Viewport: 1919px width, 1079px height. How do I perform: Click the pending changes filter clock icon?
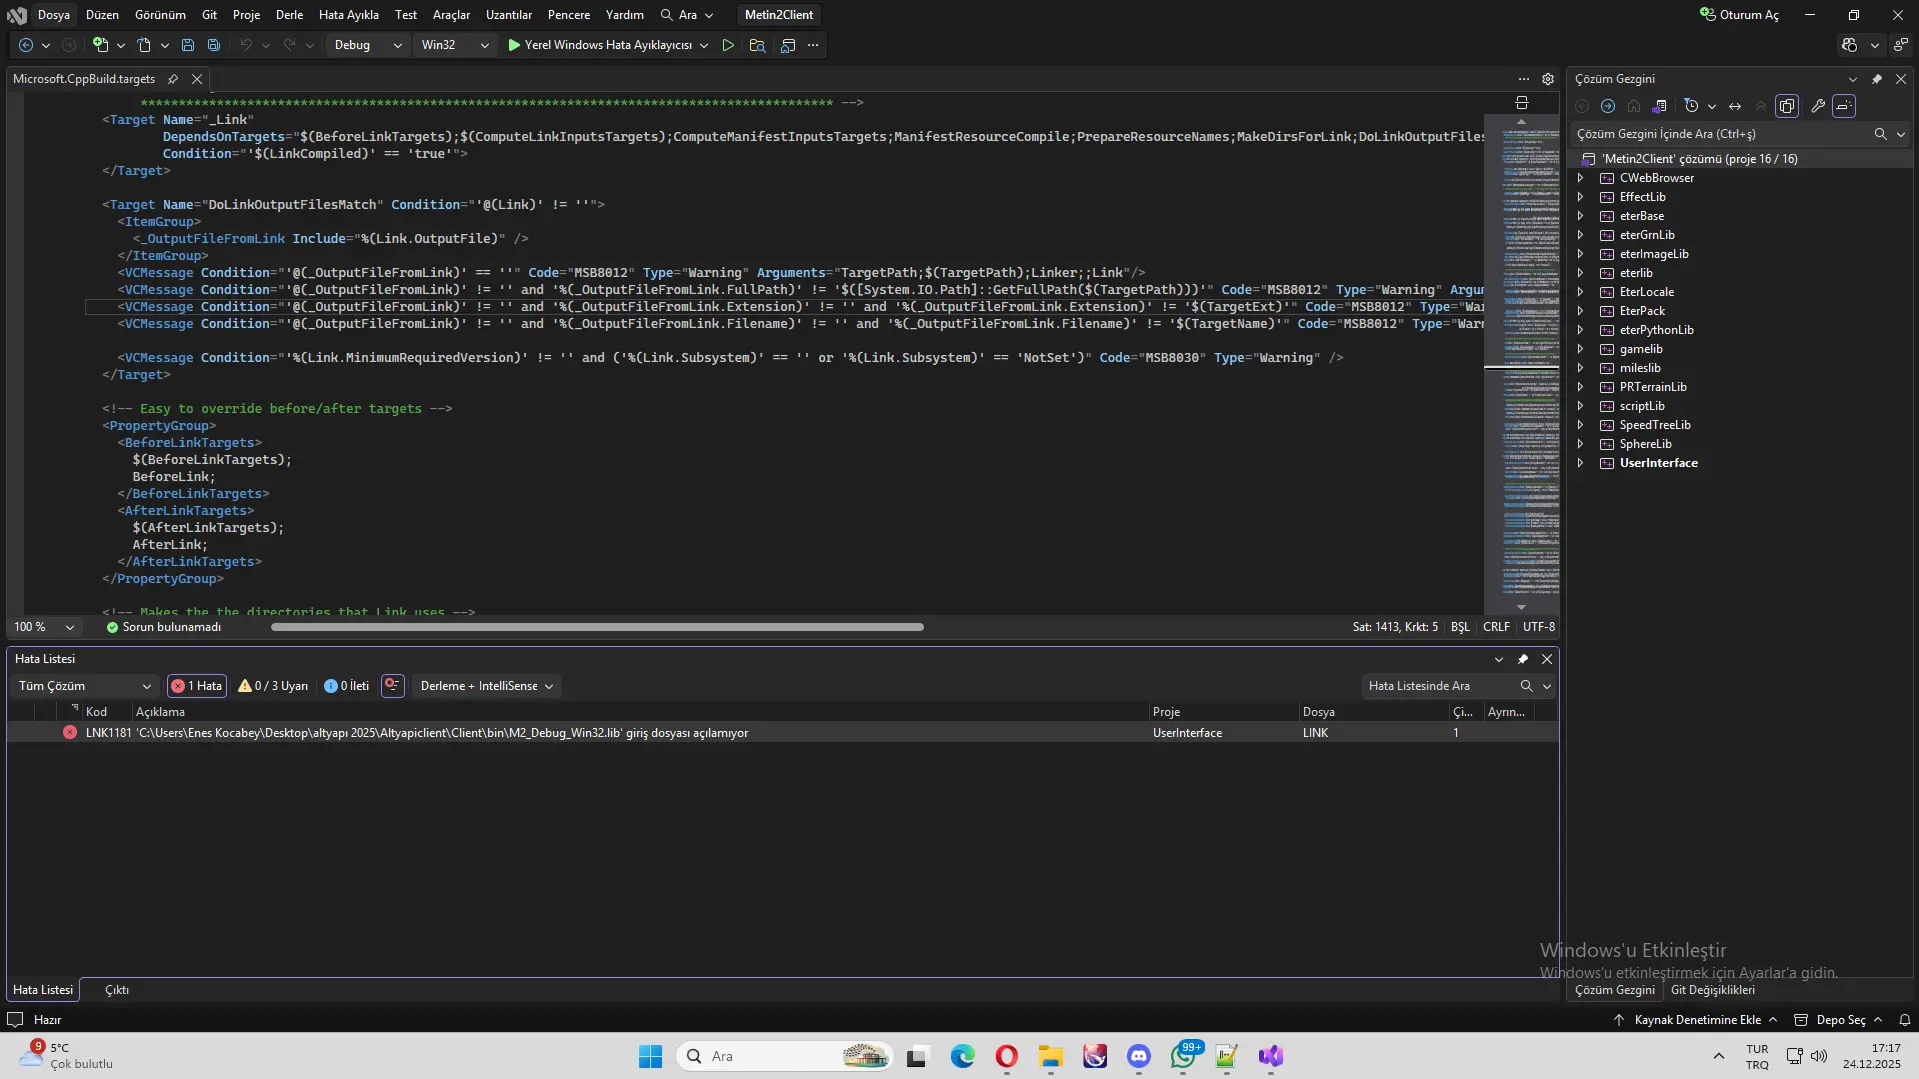1691,106
